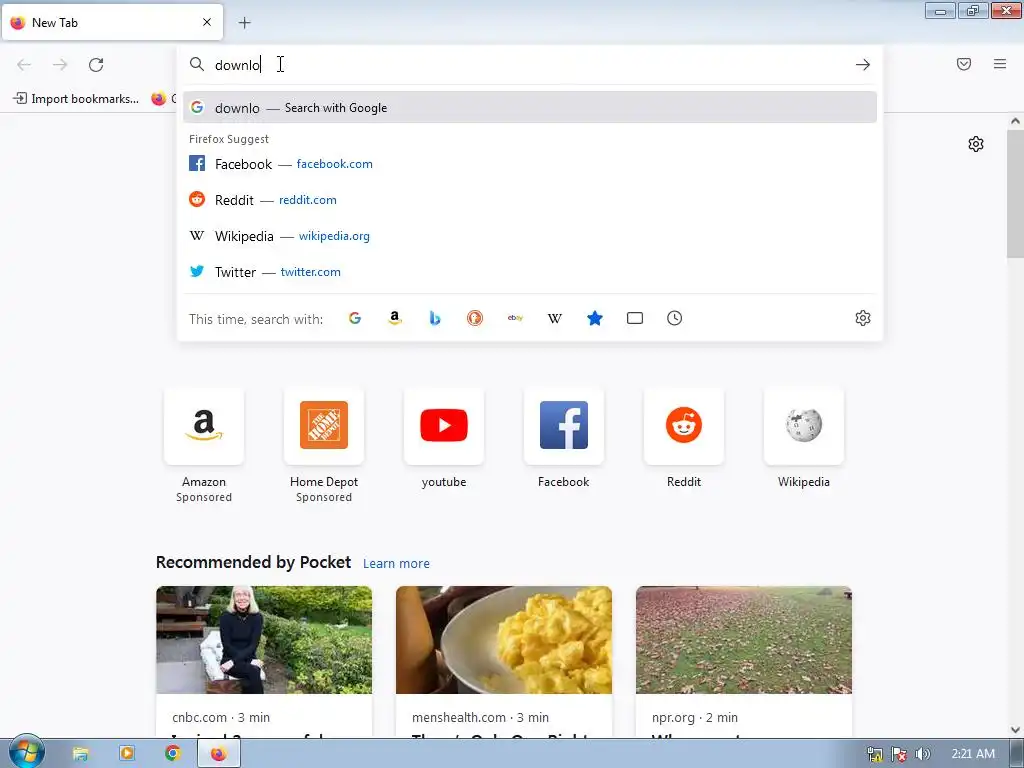Open Import bookmarks in bookmarks toolbar
1024x768 pixels.
[76, 99]
